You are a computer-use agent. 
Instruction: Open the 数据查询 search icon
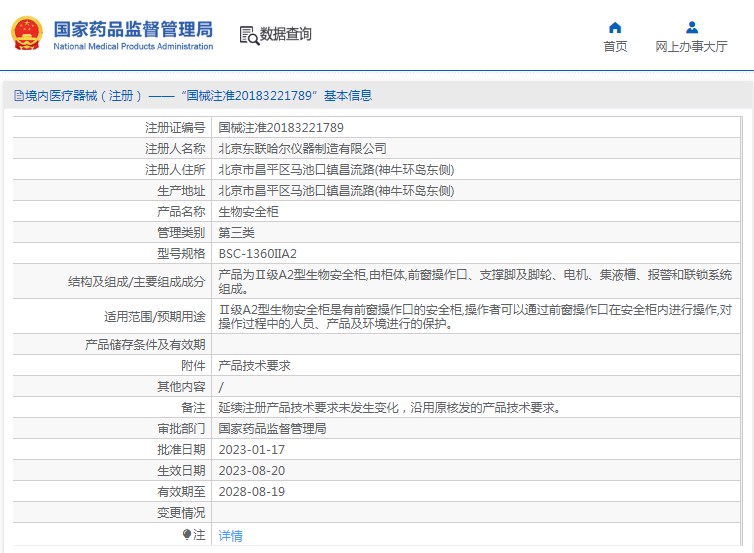[x=249, y=35]
